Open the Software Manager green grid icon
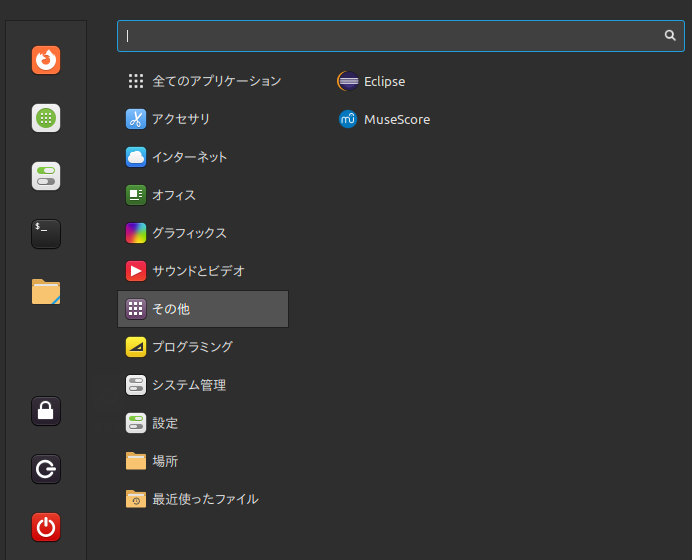Screen dimensions: 692x560 [x=46, y=118]
